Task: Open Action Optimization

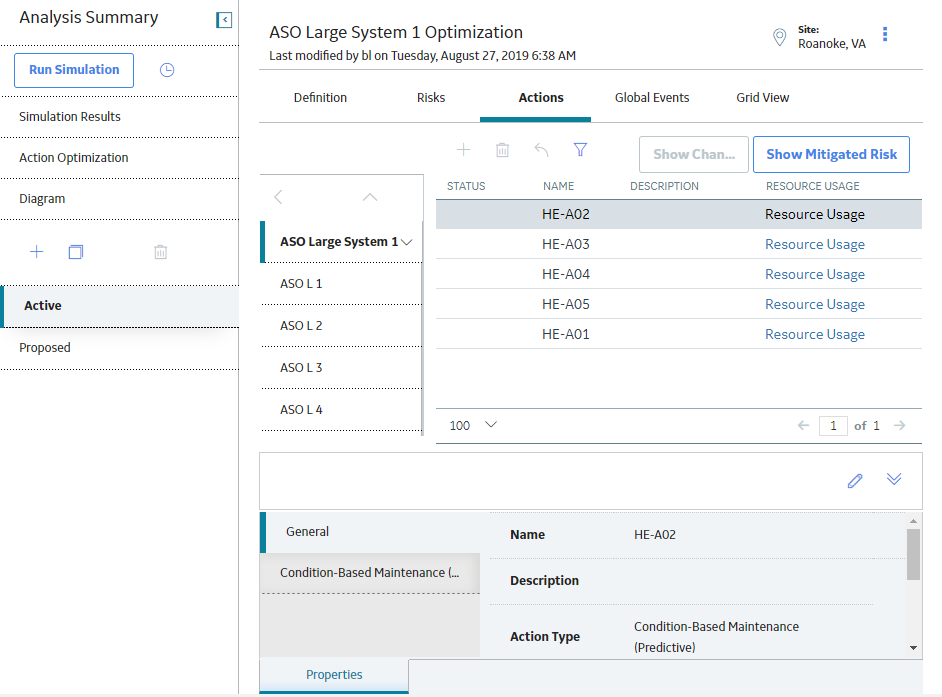Action: point(120,158)
